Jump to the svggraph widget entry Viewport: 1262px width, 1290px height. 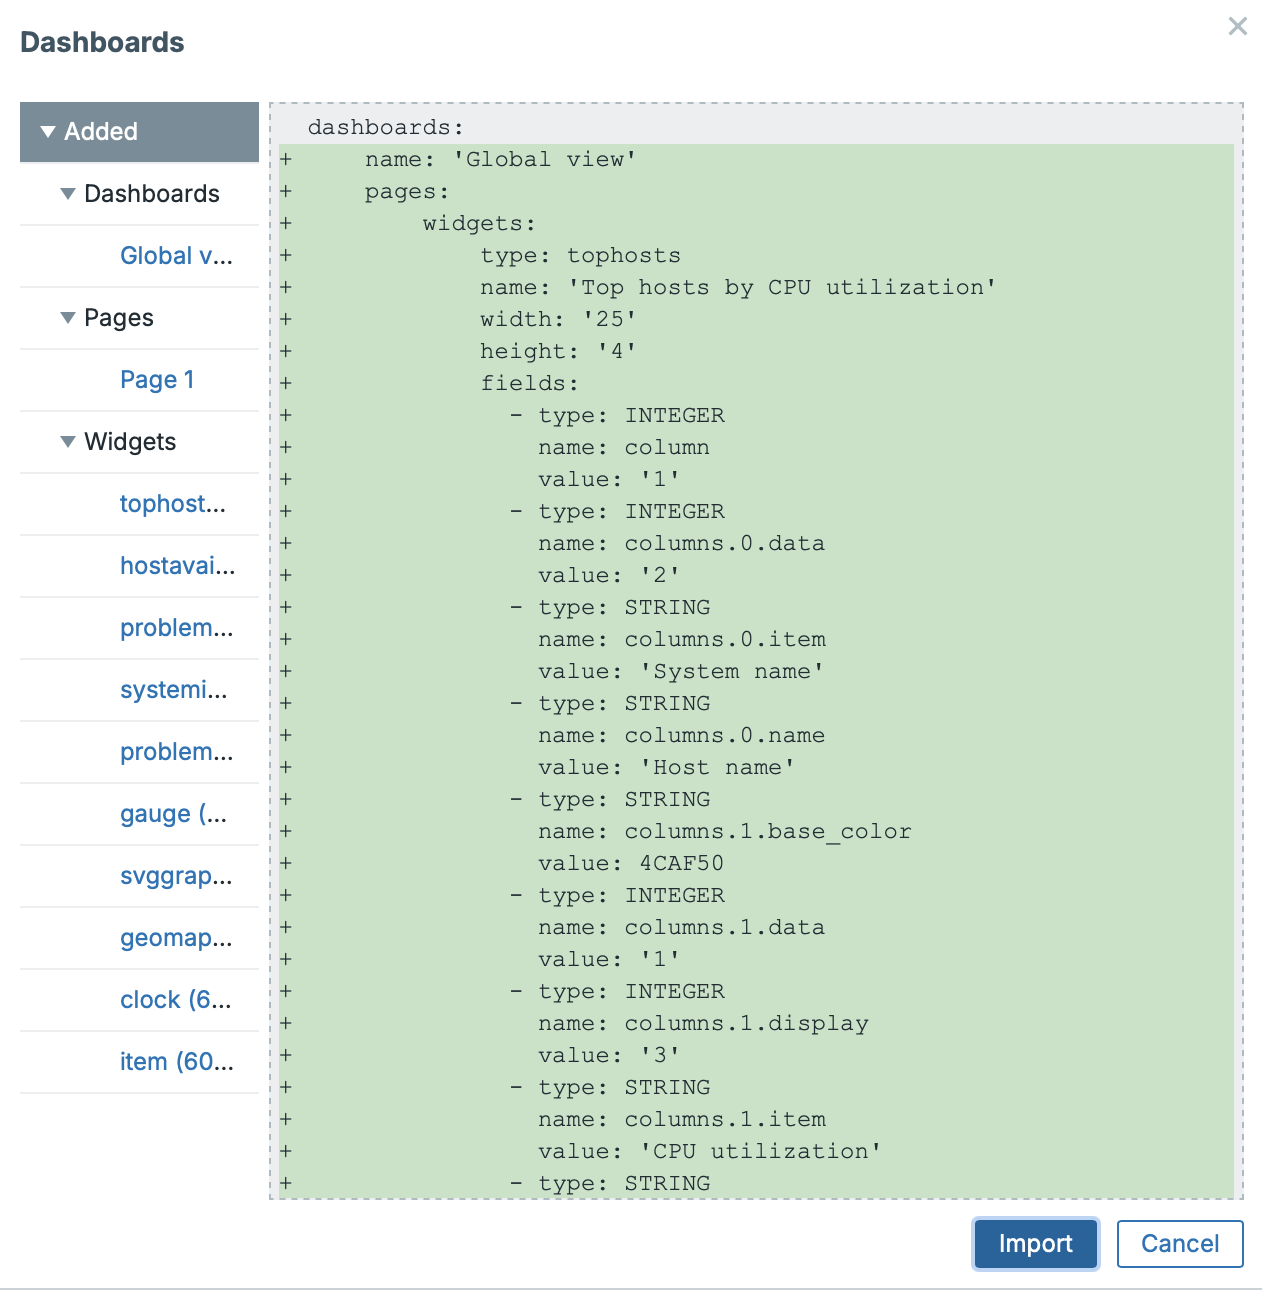coord(176,876)
